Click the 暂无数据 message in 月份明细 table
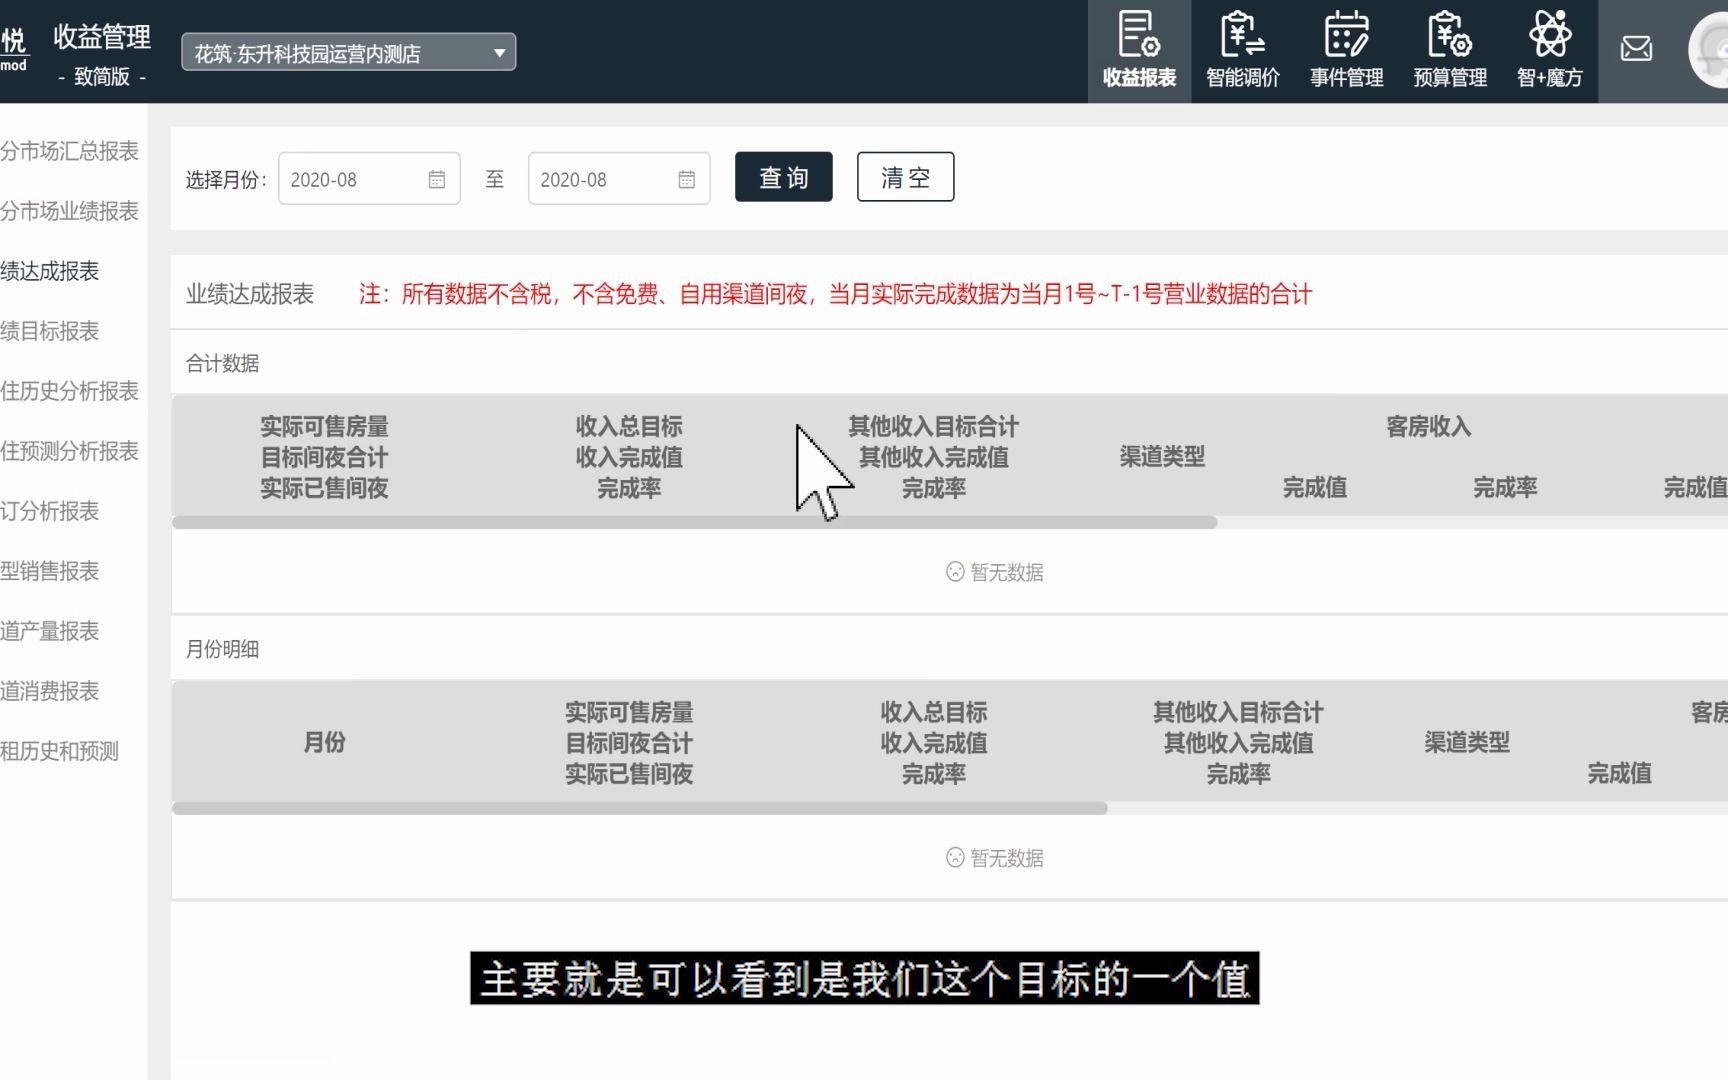 point(995,858)
